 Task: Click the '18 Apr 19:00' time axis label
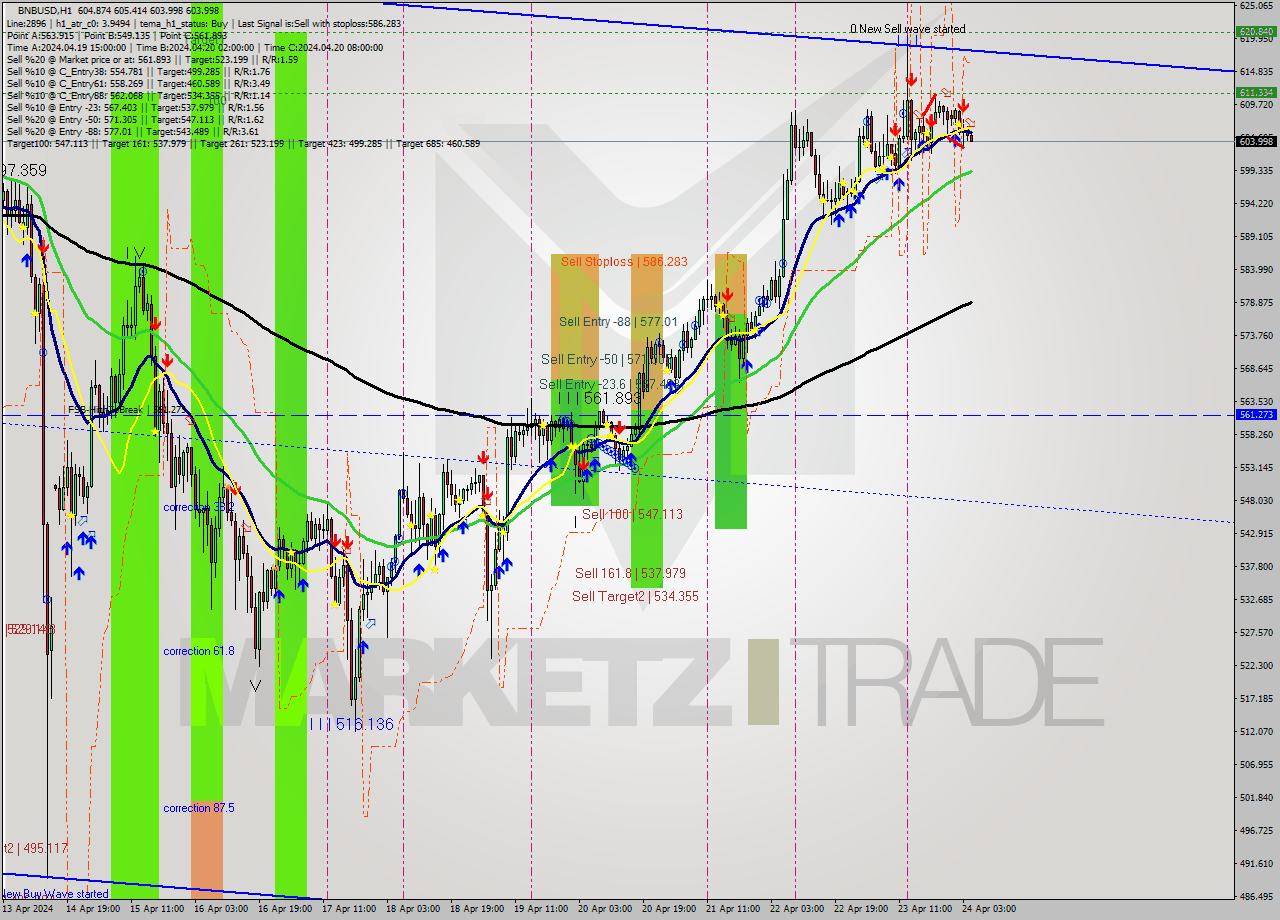tap(475, 909)
